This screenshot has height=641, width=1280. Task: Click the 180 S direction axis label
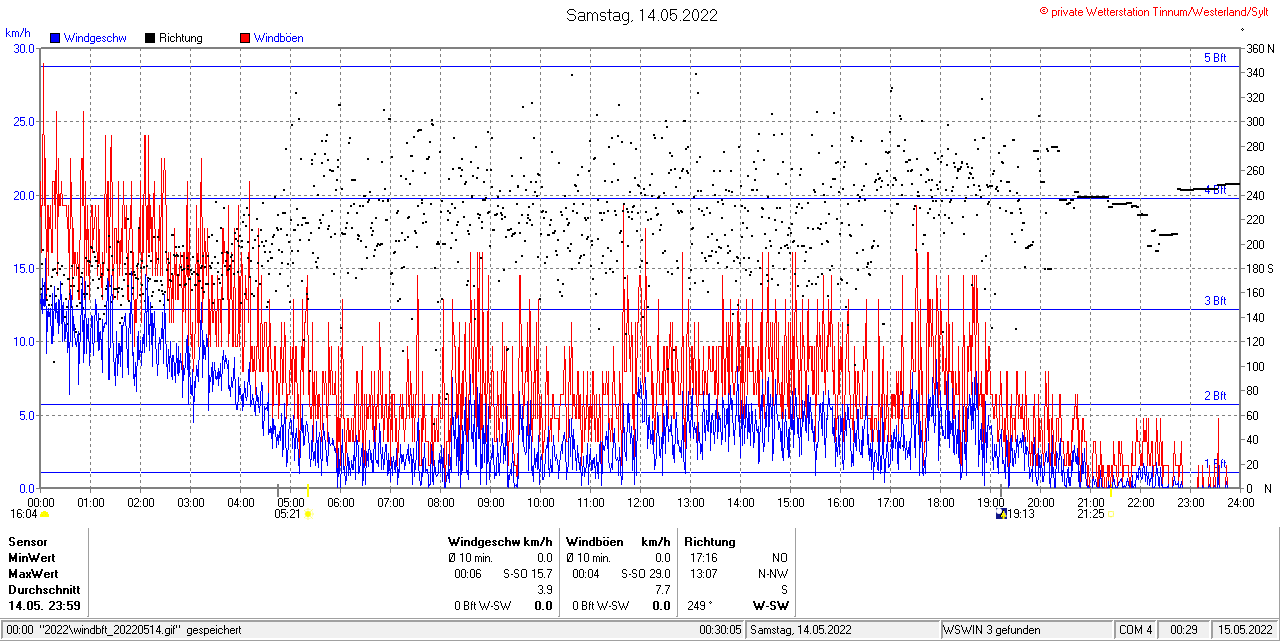pyautogui.click(x=1260, y=268)
